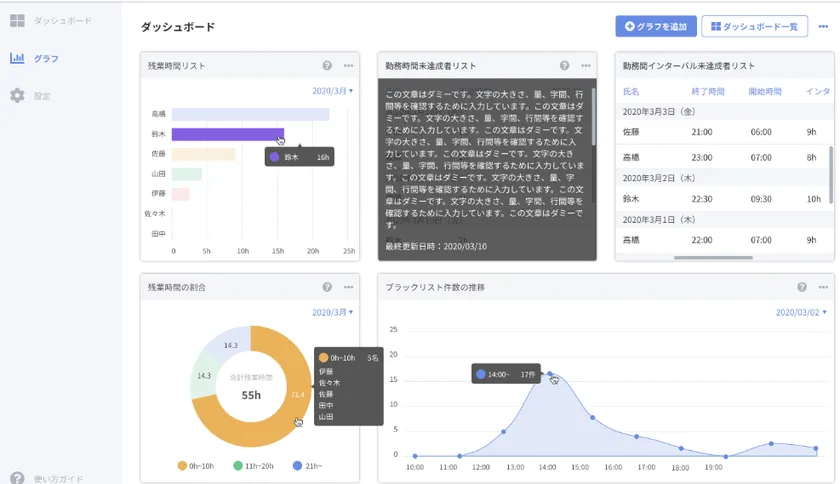This screenshot has height=484, width=840.
Task: Click help icon on 勤務時間未達成者リスト panel
Action: pos(565,66)
